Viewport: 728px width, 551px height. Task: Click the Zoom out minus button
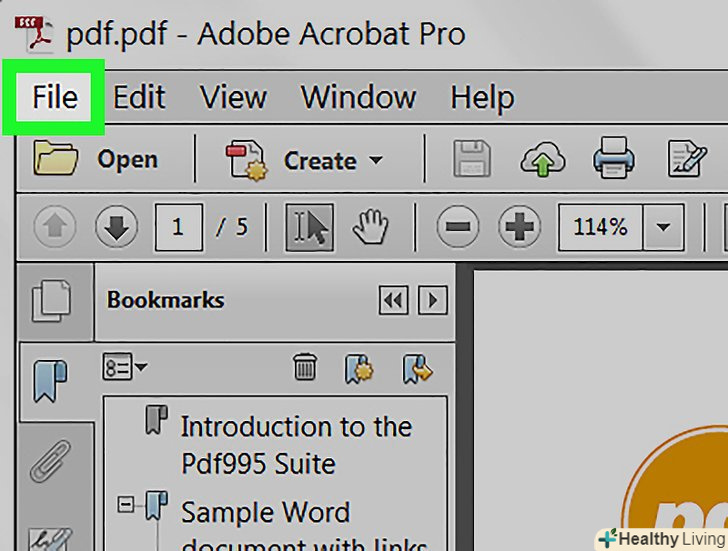point(458,227)
